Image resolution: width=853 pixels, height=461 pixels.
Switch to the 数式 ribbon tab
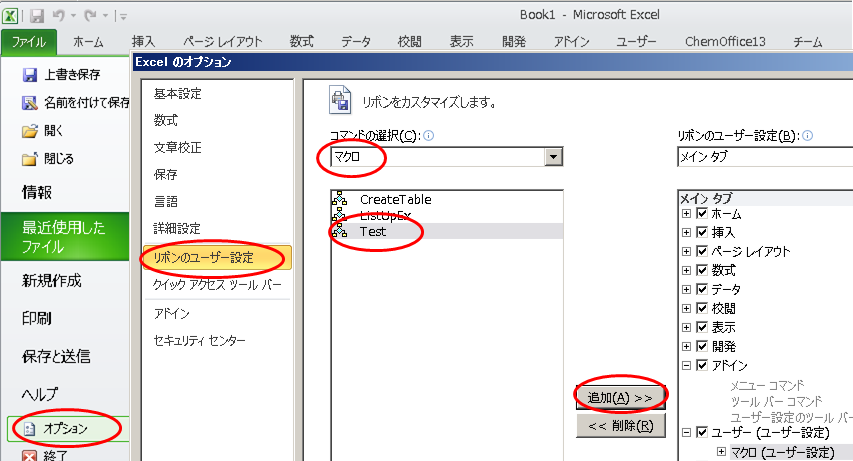click(x=301, y=42)
